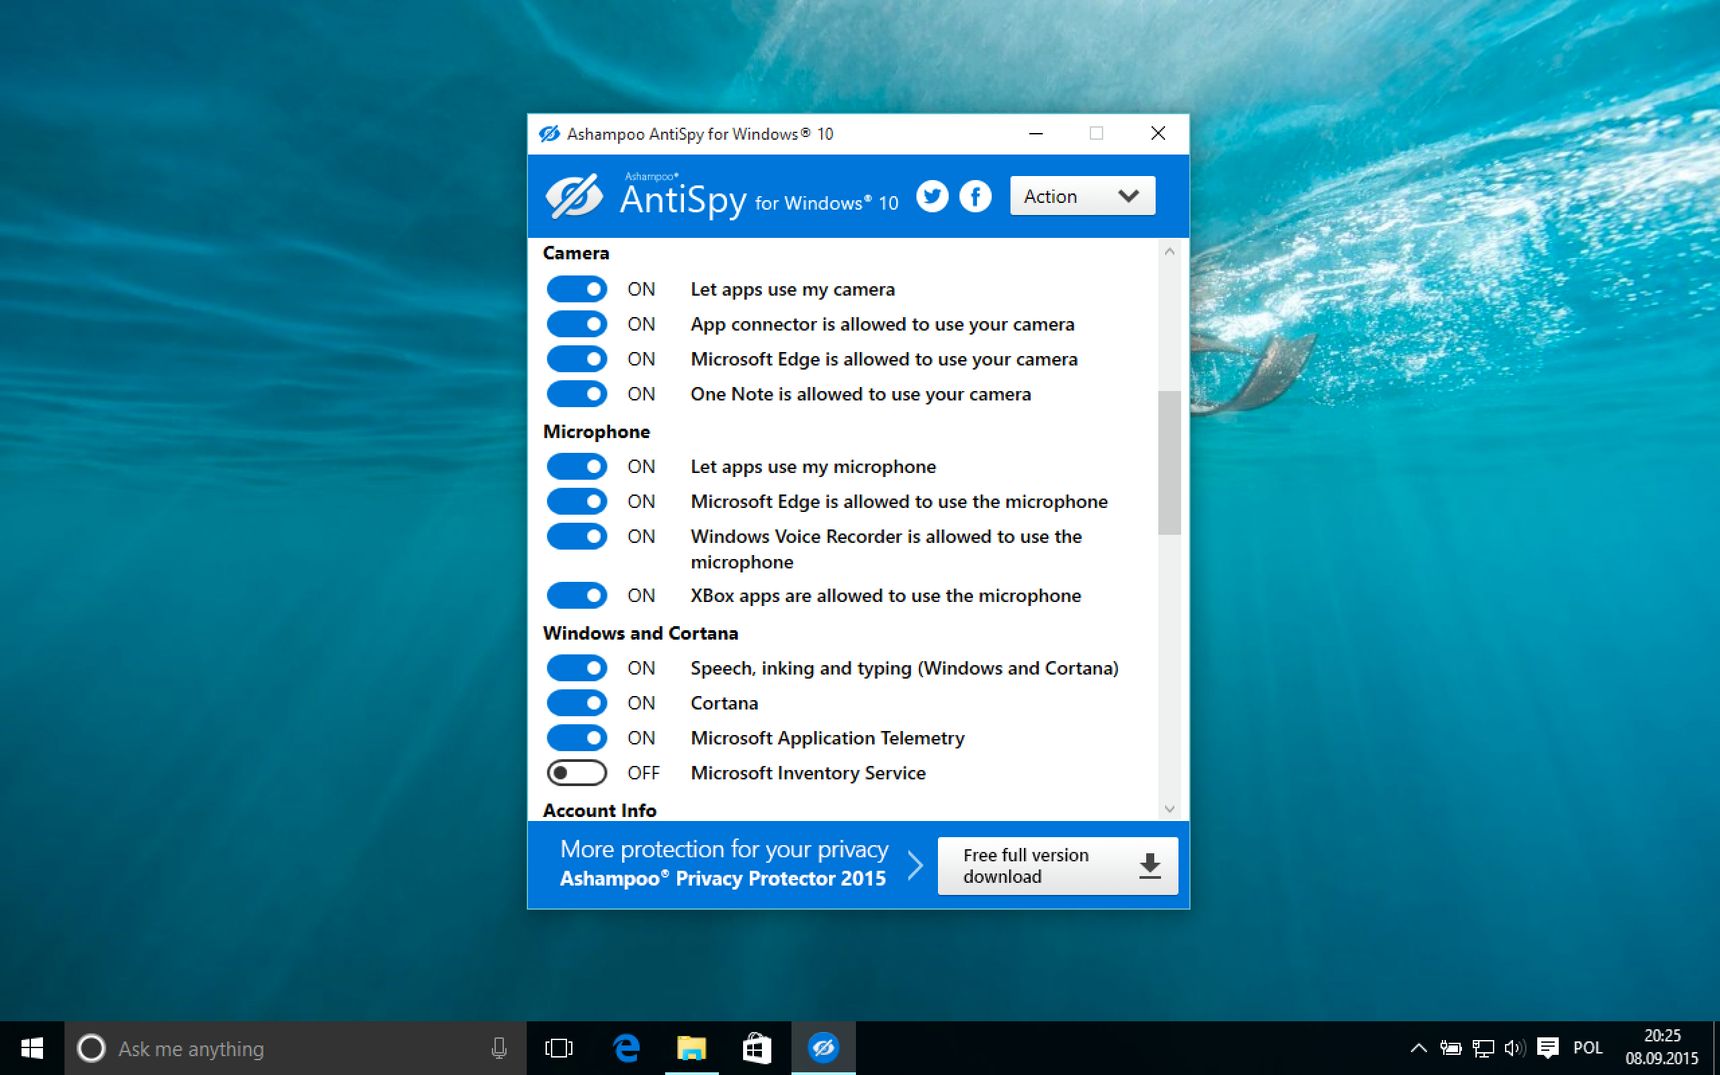The image size is (1720, 1075).
Task: Disable Microsoft Edge microphone access
Action: click(x=577, y=501)
